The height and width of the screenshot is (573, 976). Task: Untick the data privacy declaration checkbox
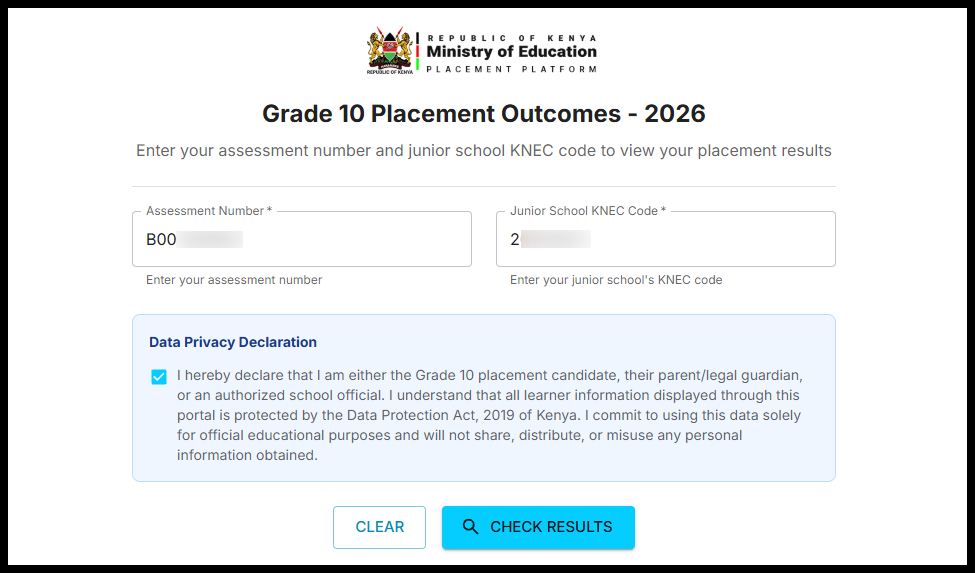coord(159,377)
